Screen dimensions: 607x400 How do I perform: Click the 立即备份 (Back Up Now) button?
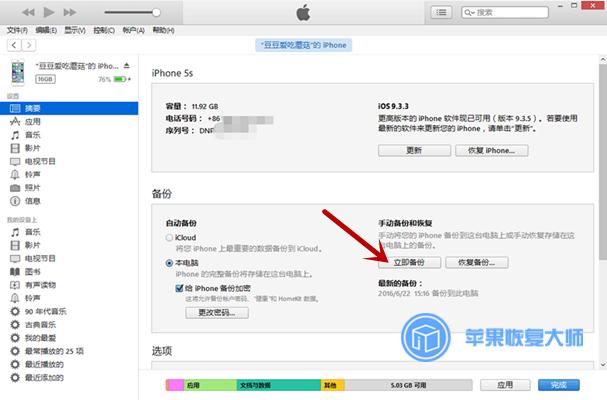(409, 262)
